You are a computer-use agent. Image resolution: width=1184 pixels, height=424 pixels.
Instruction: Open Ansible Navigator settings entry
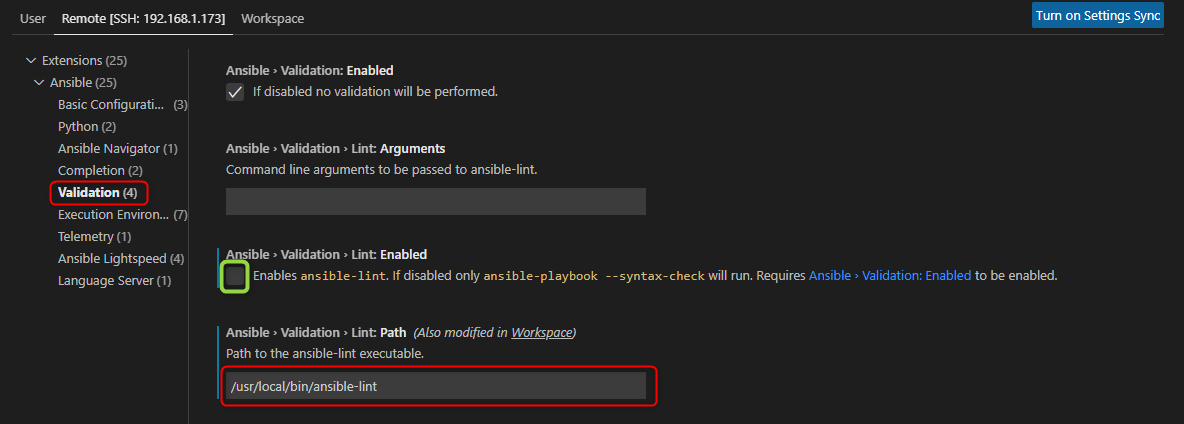118,148
